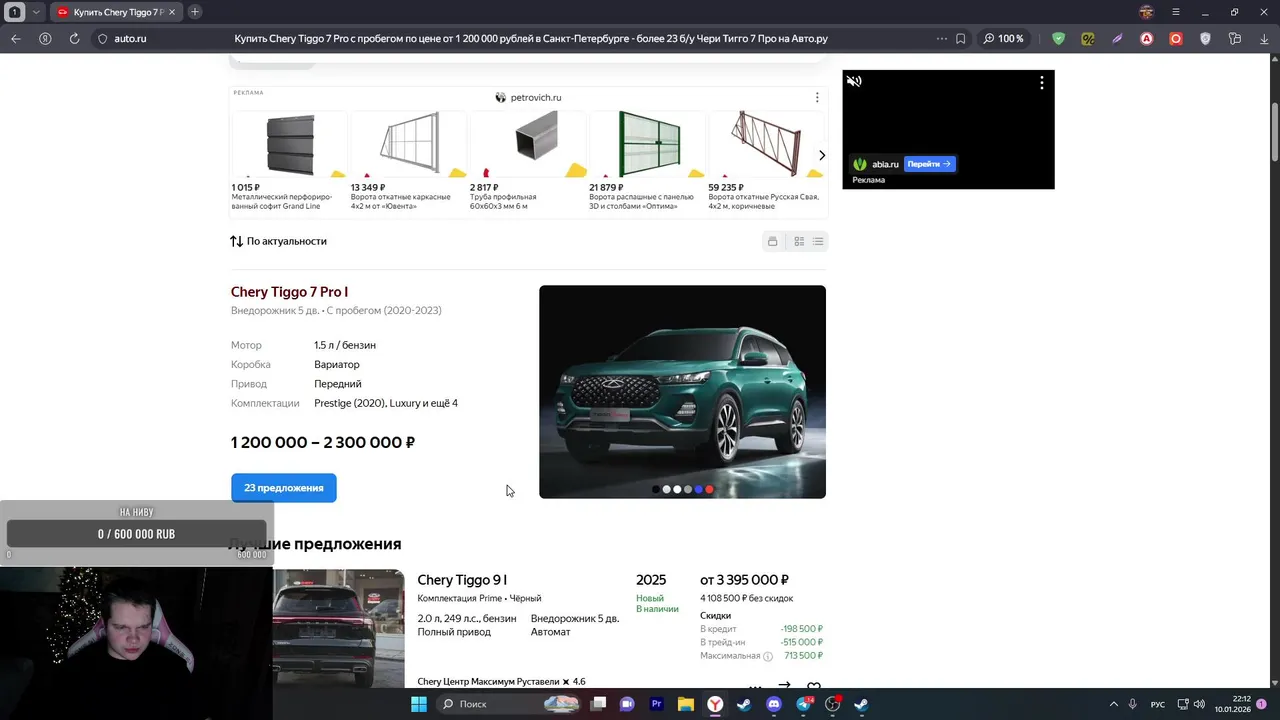Open the black Chery Tiggo 9 thumbnail
Screen dimensions: 1280x720
click(338, 628)
